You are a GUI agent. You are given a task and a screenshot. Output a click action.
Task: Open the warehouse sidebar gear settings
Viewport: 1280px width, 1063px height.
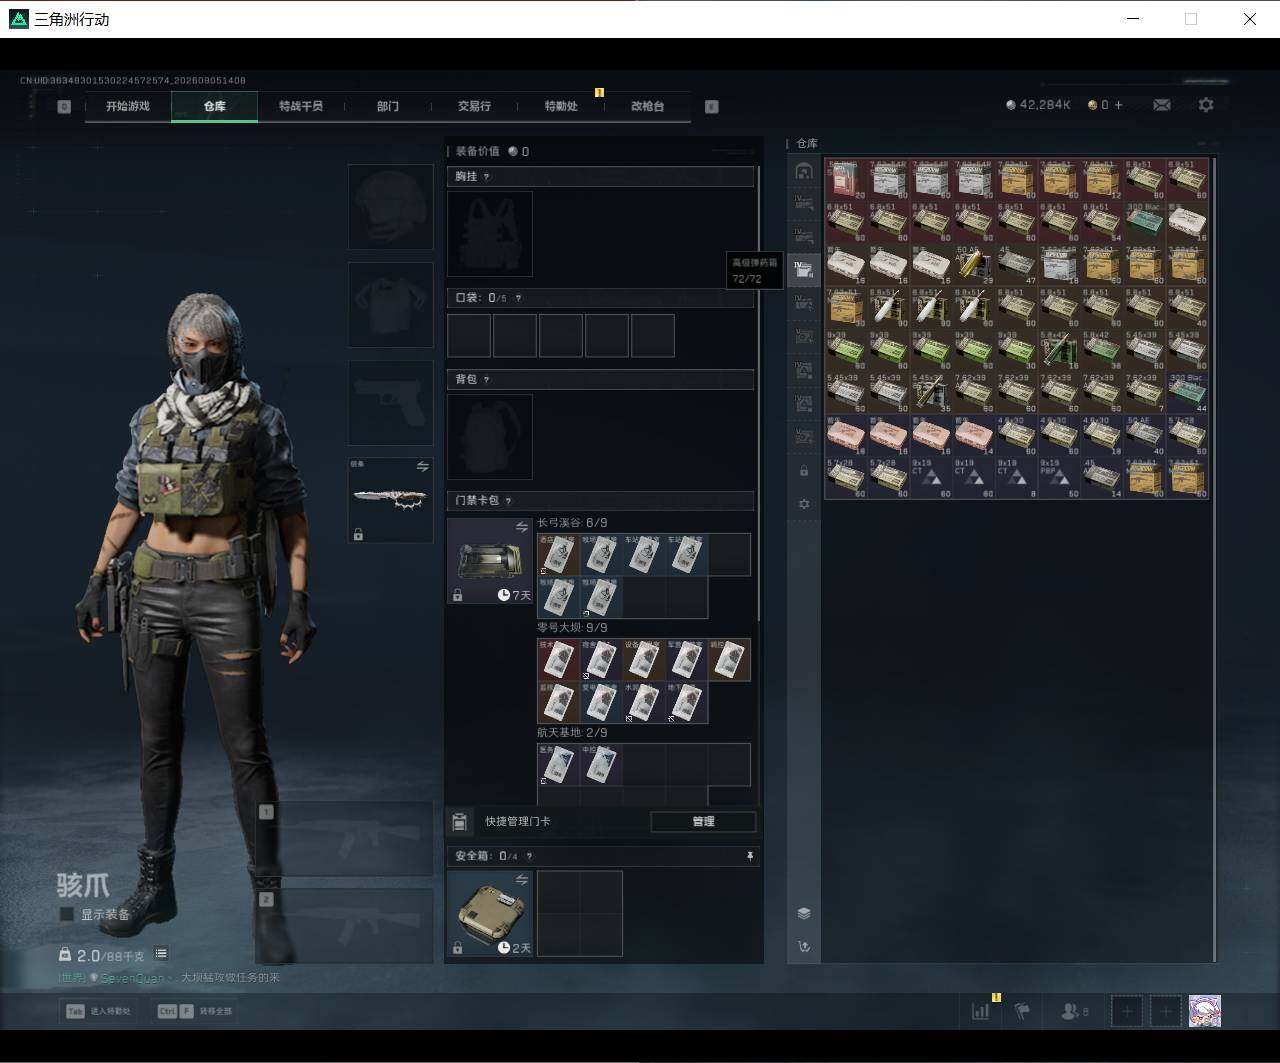[803, 505]
